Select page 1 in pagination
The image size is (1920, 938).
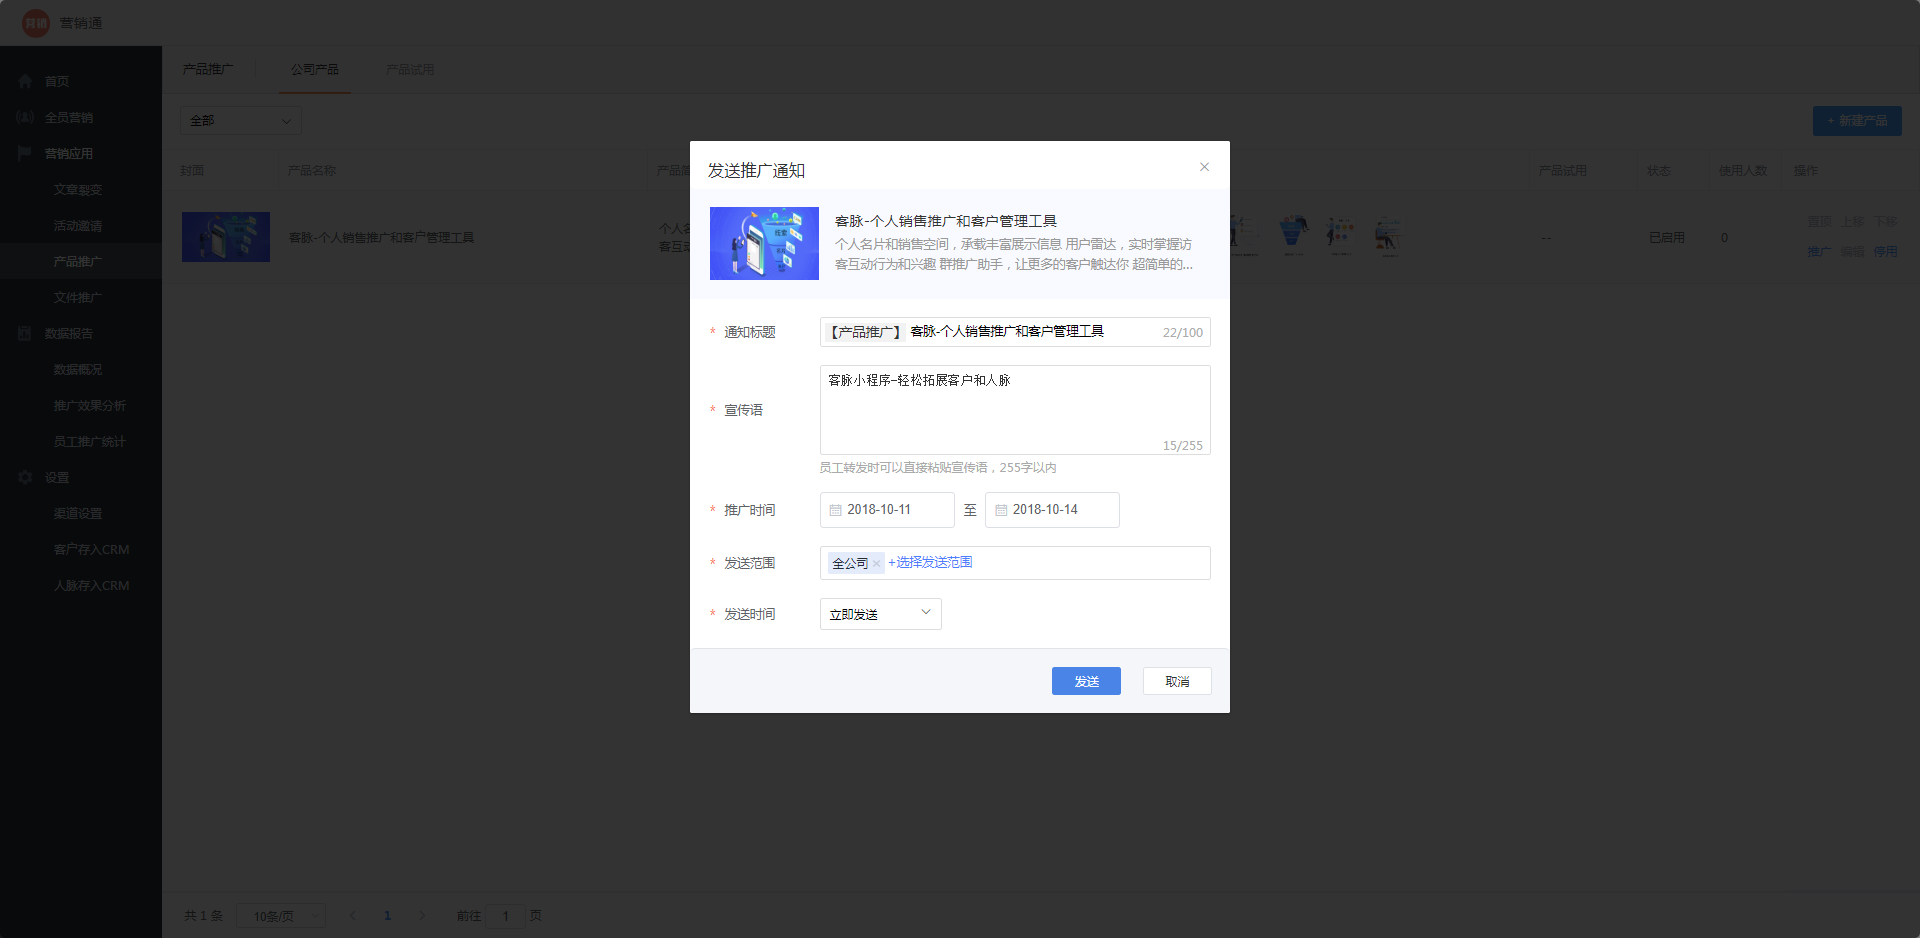pyautogui.click(x=387, y=916)
